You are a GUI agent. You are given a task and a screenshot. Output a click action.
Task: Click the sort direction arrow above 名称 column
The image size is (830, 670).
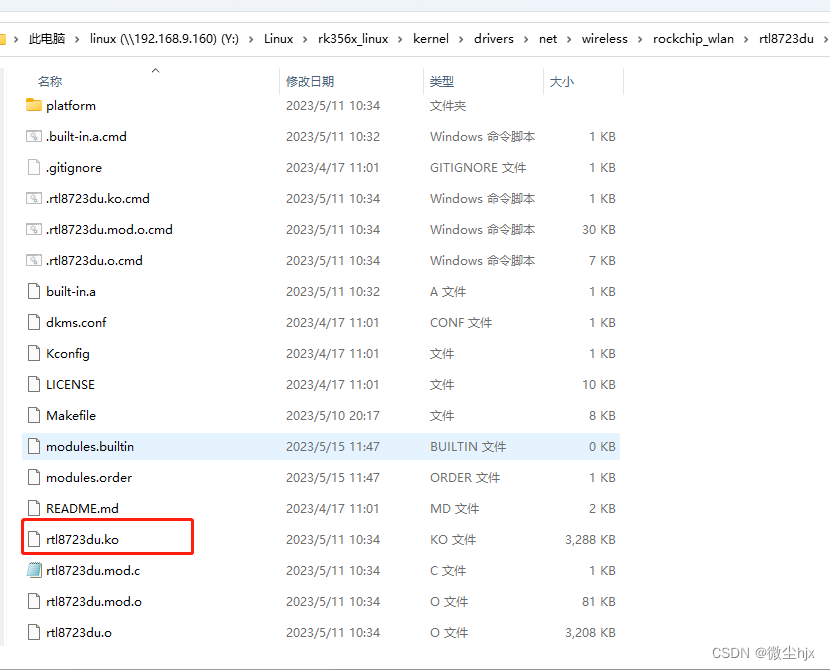[155, 70]
